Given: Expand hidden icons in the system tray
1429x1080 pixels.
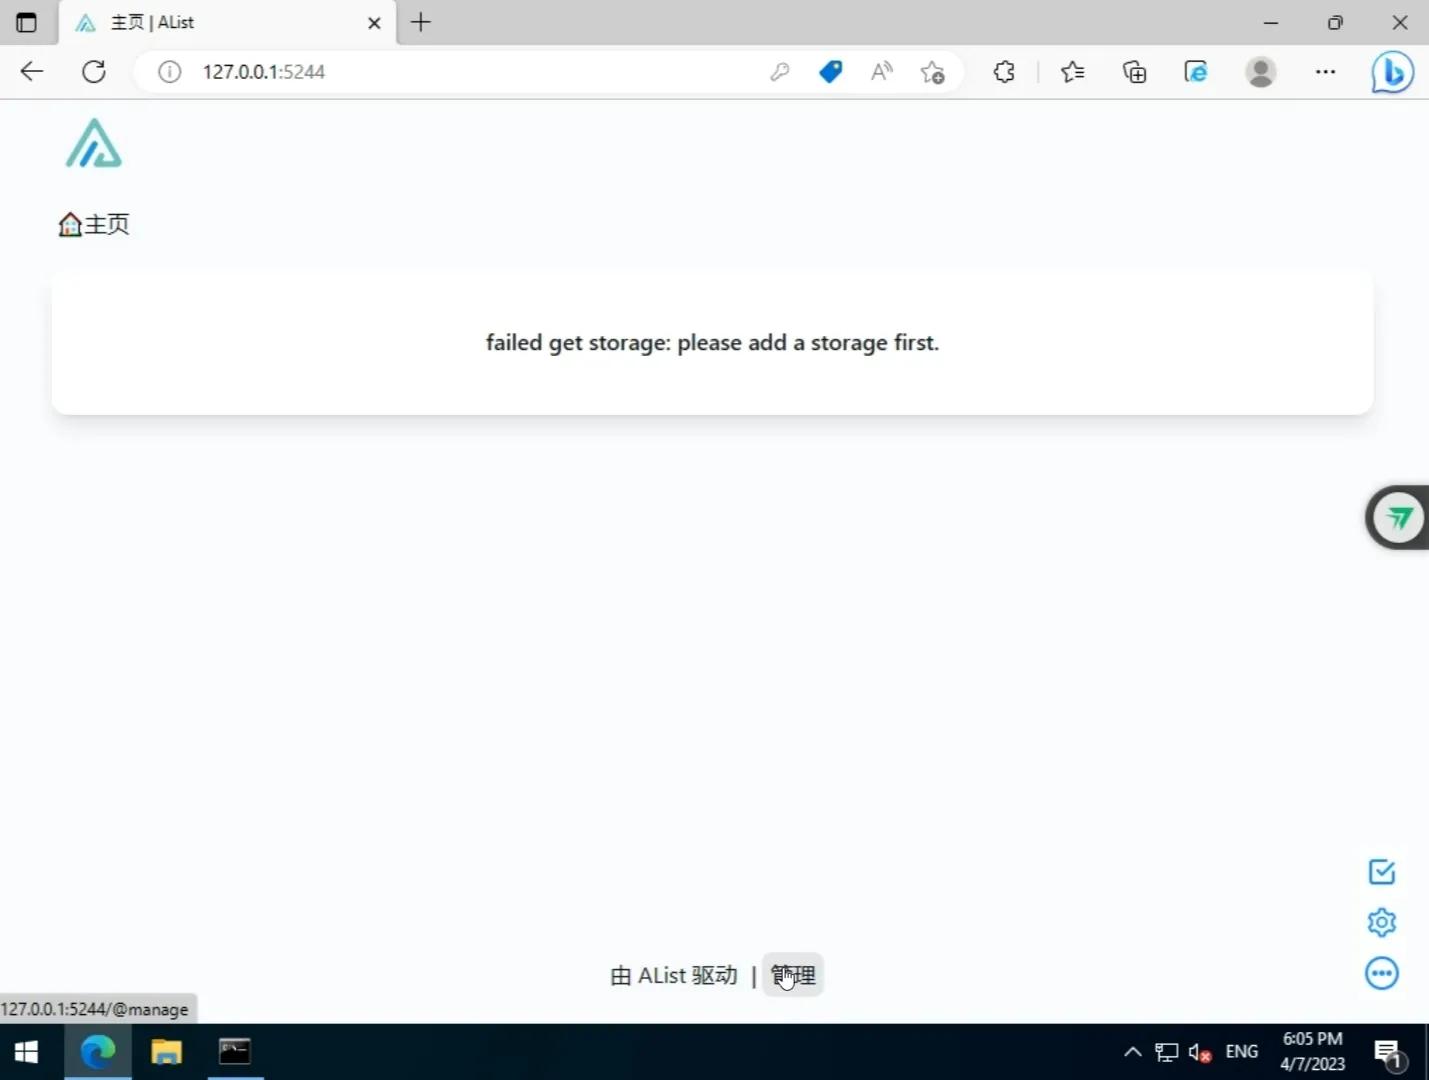Looking at the screenshot, I should 1133,1051.
